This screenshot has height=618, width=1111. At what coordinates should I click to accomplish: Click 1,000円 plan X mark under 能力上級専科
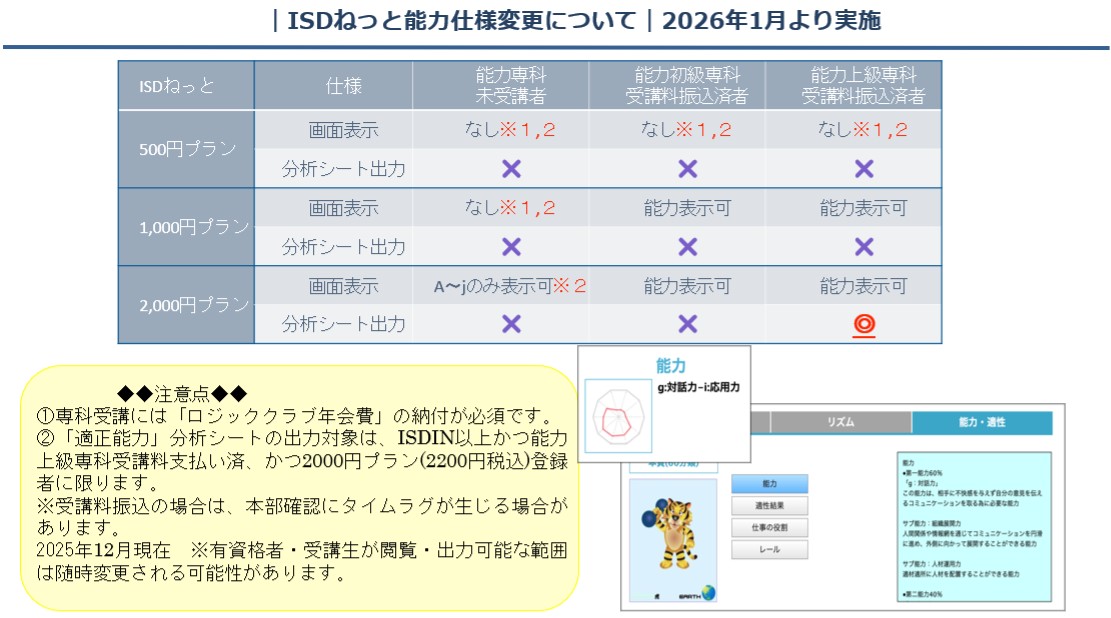point(864,247)
